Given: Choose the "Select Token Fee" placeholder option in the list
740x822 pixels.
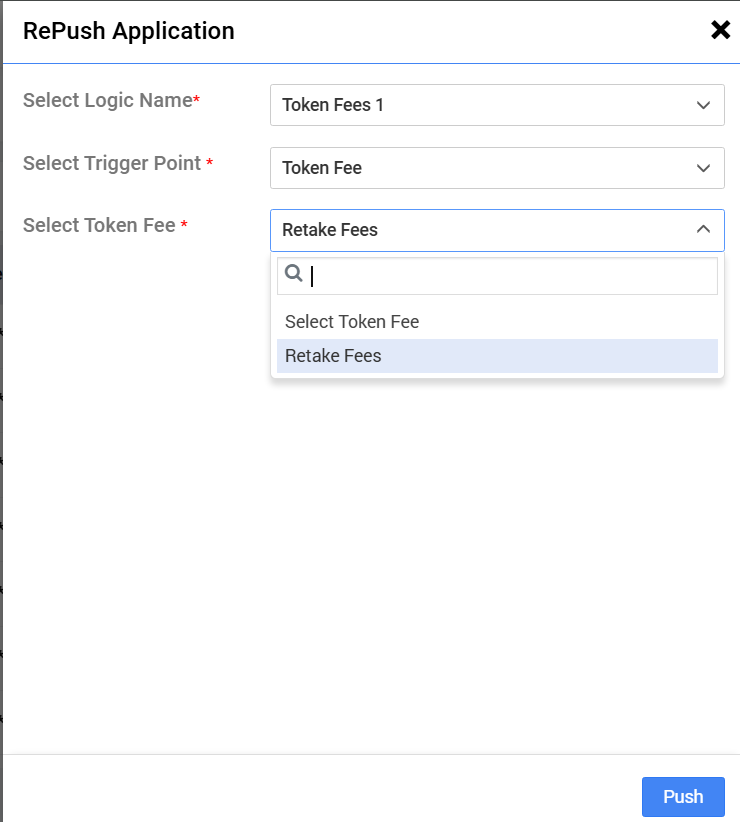Looking at the screenshot, I should (x=352, y=322).
